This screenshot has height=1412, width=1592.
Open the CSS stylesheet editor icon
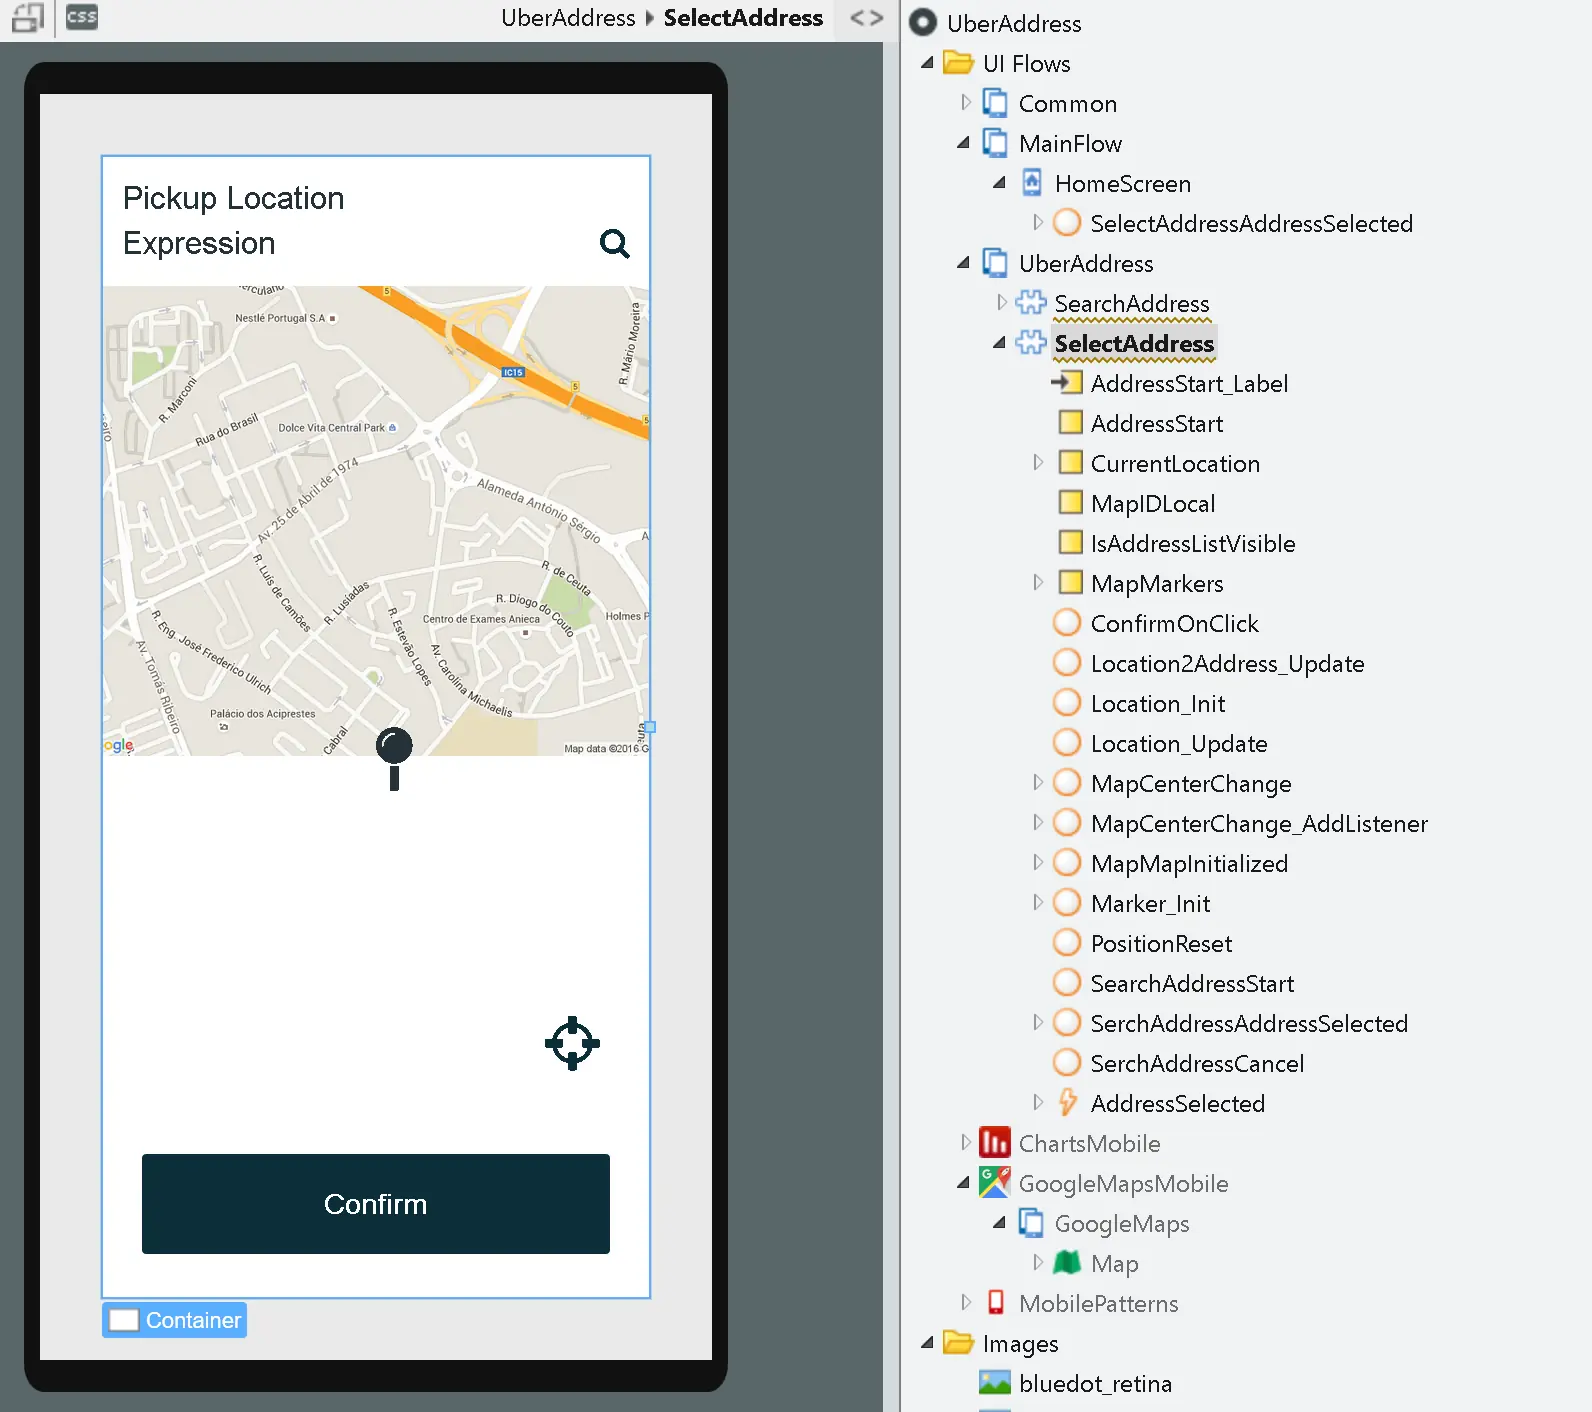(82, 17)
